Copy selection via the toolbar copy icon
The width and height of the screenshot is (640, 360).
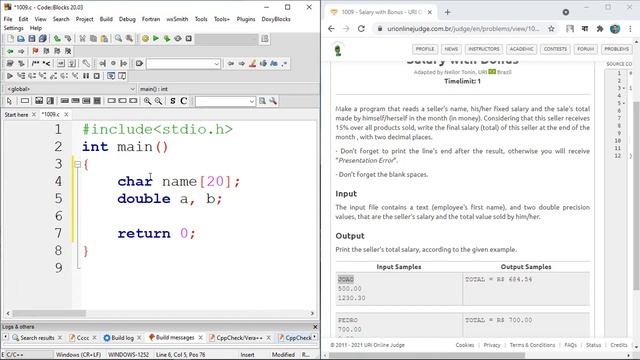point(93,38)
